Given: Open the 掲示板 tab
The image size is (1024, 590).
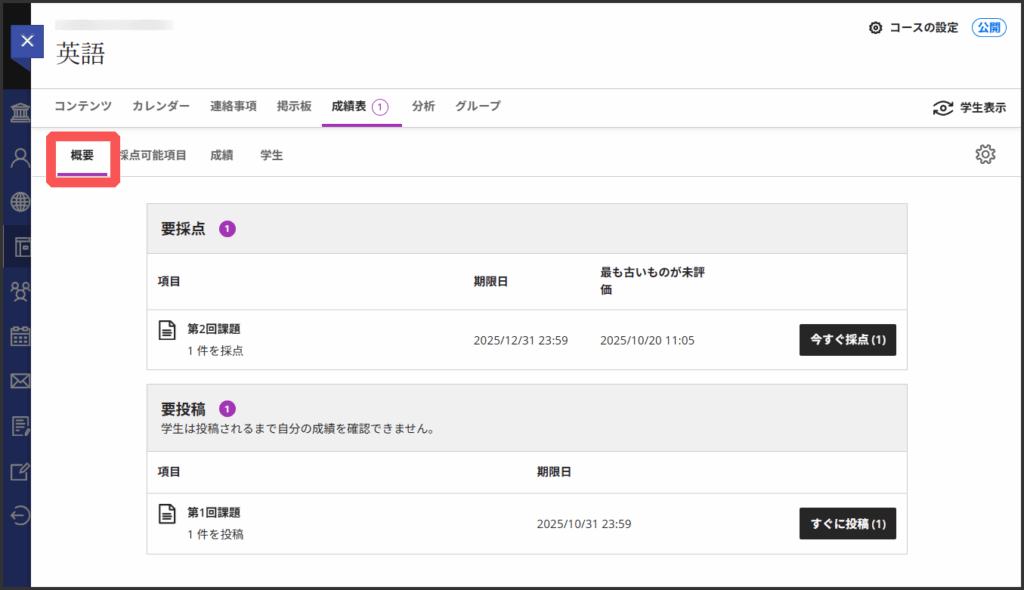Looking at the screenshot, I should coord(294,106).
